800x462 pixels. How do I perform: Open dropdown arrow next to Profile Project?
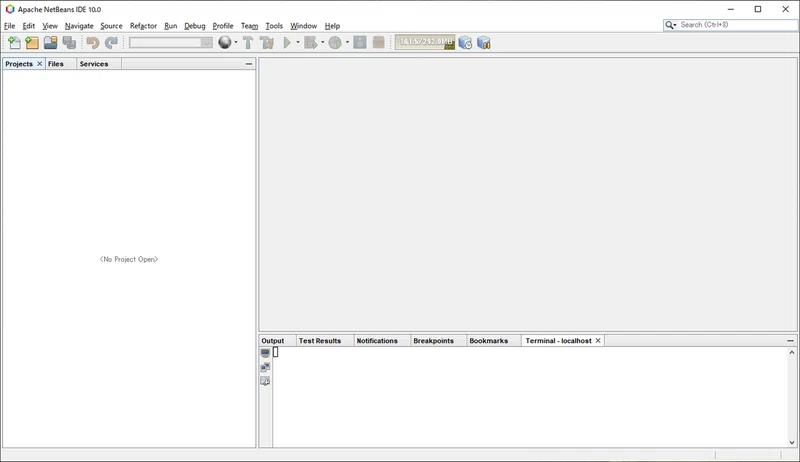point(347,43)
